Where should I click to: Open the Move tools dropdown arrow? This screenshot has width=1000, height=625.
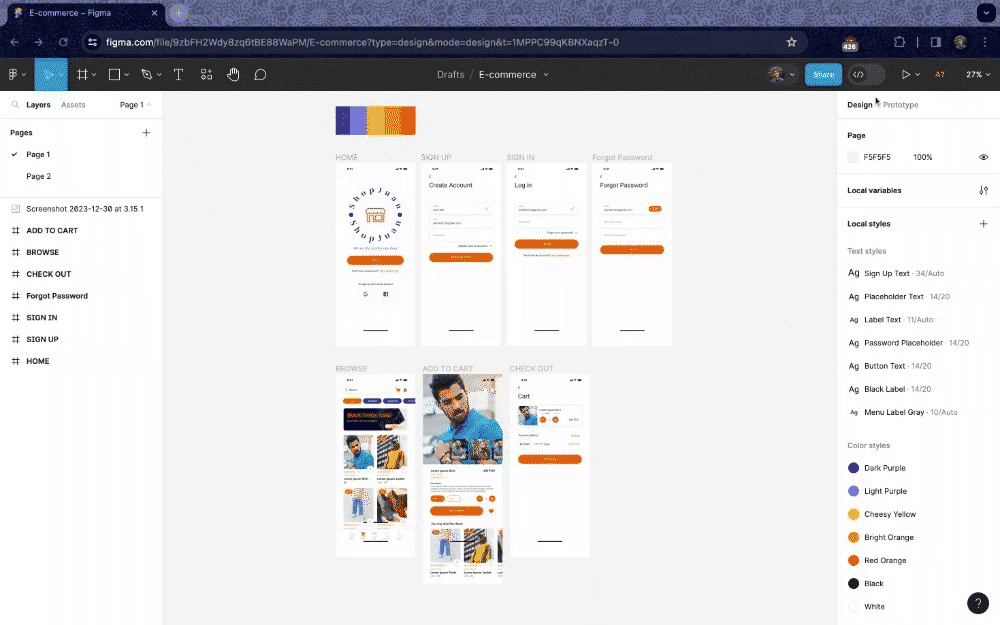tap(61, 75)
